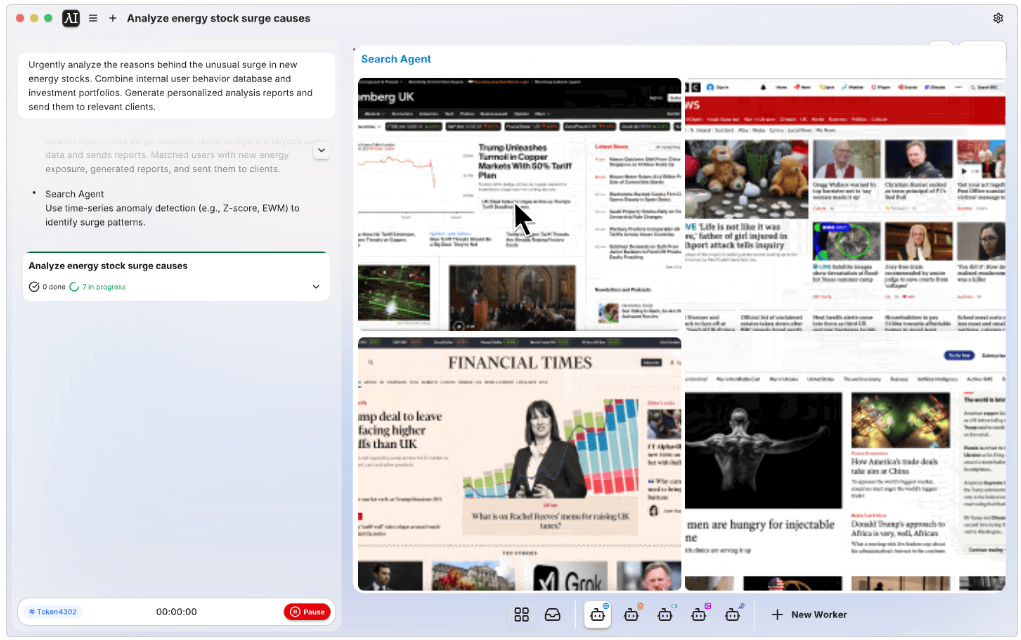Expand the collapsed summary text chevron
Screen dimensions: 1021x640
(x=321, y=150)
